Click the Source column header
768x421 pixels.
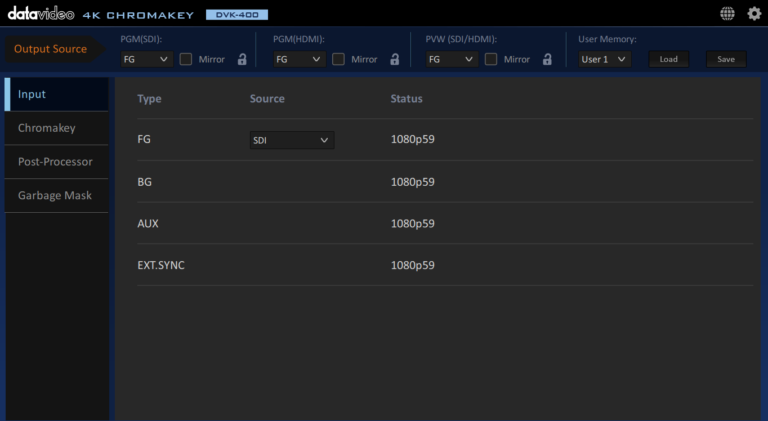click(x=267, y=98)
